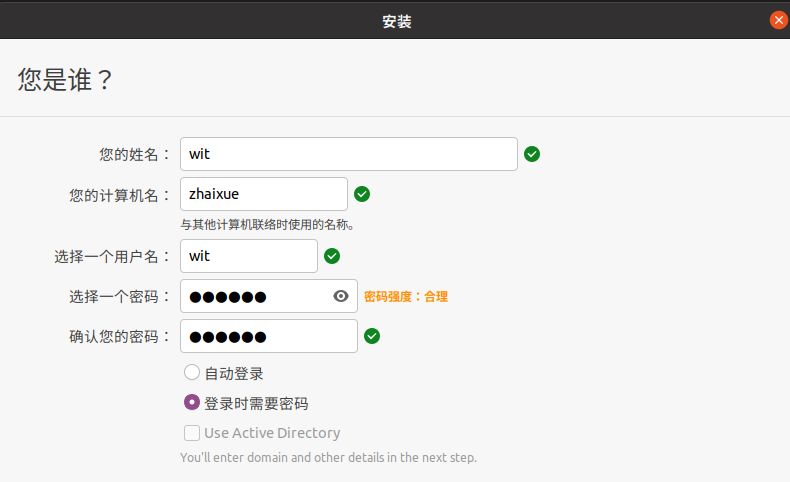Click the green checkmark beside confirm password

(372, 336)
